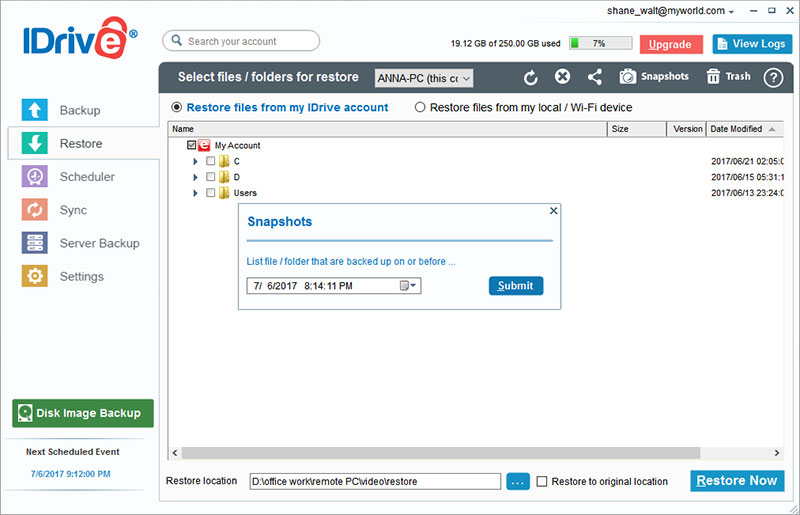Image resolution: width=800 pixels, height=515 pixels.
Task: Click the D folder date 2017/06/15
Action: coord(747,177)
